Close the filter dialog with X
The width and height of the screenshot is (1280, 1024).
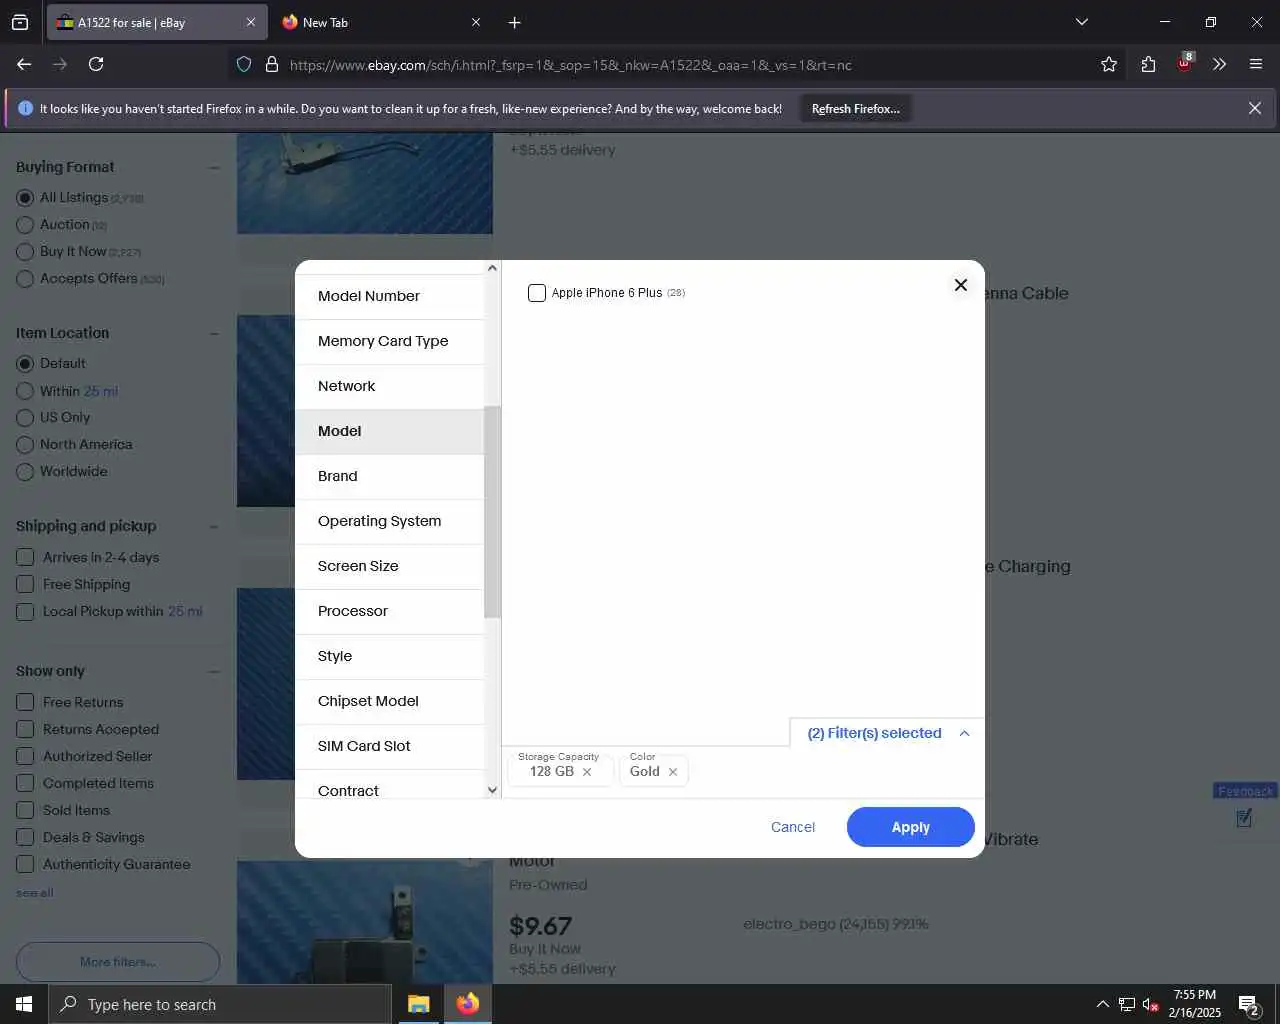(961, 285)
